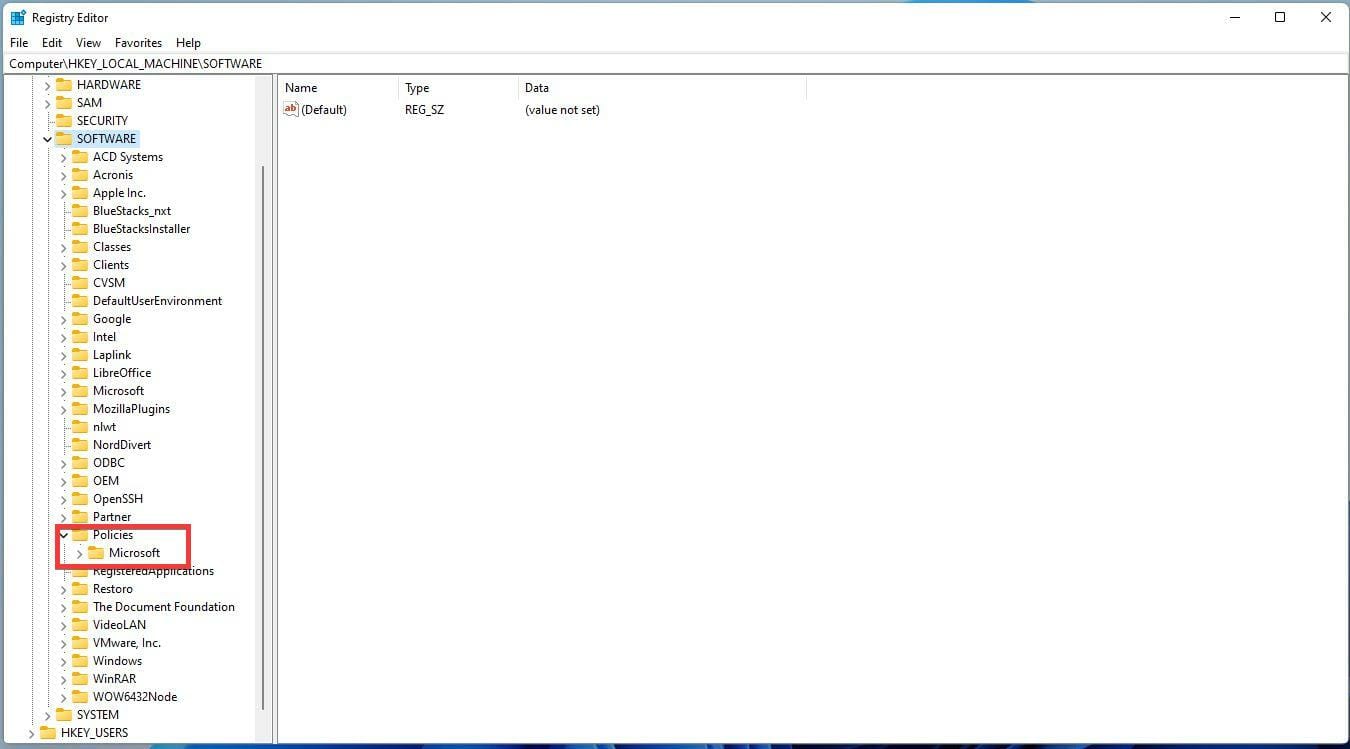1350x749 pixels.
Task: Expand the VMware, Inc. key
Action: point(63,643)
